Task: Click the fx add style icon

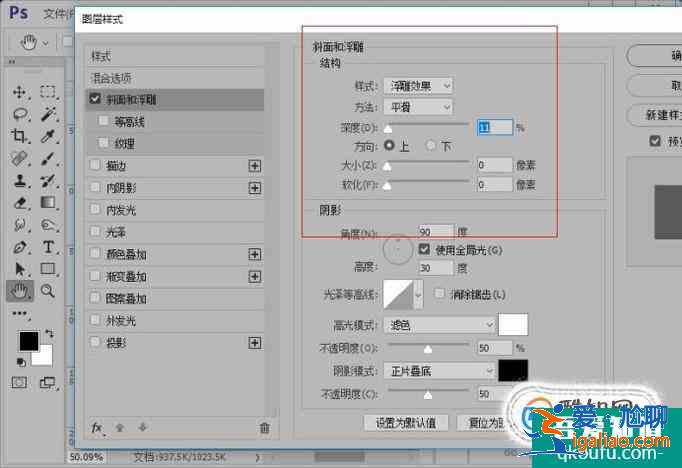Action: tap(97, 428)
